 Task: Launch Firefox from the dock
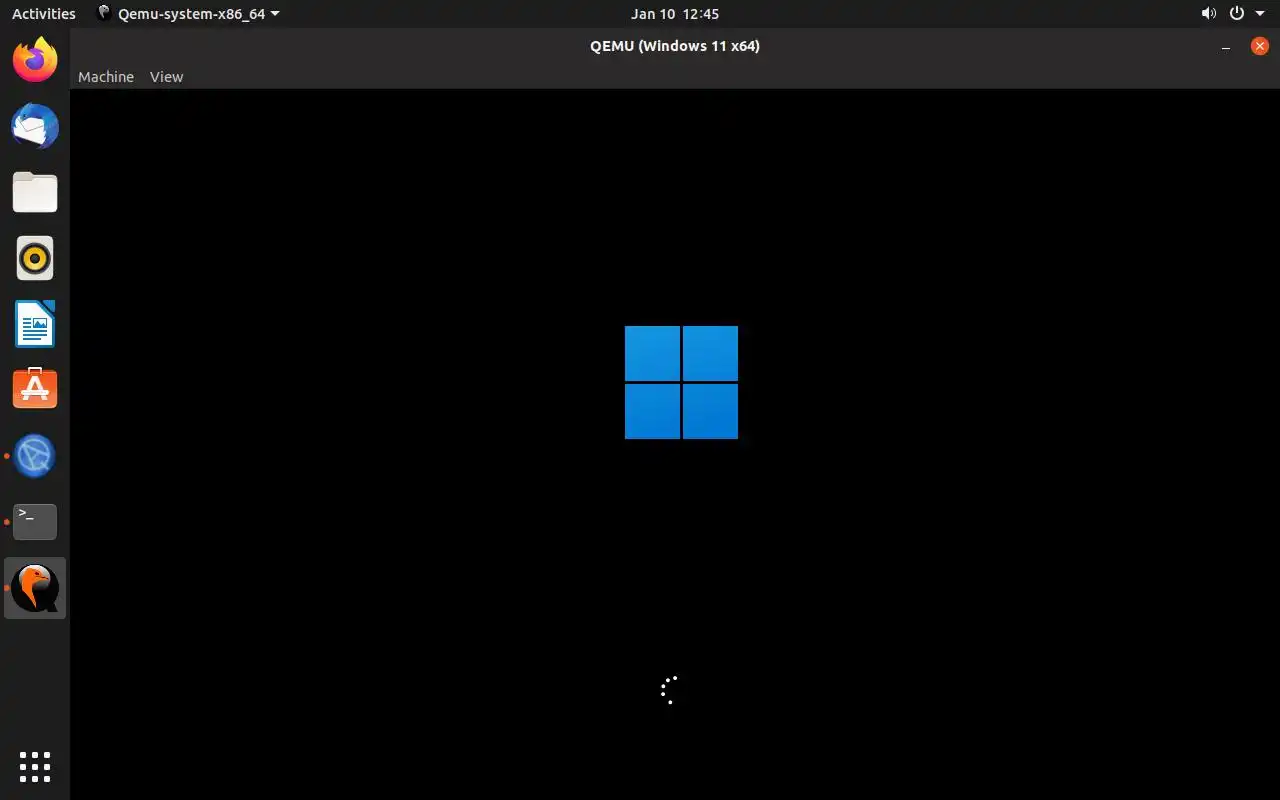click(35, 60)
